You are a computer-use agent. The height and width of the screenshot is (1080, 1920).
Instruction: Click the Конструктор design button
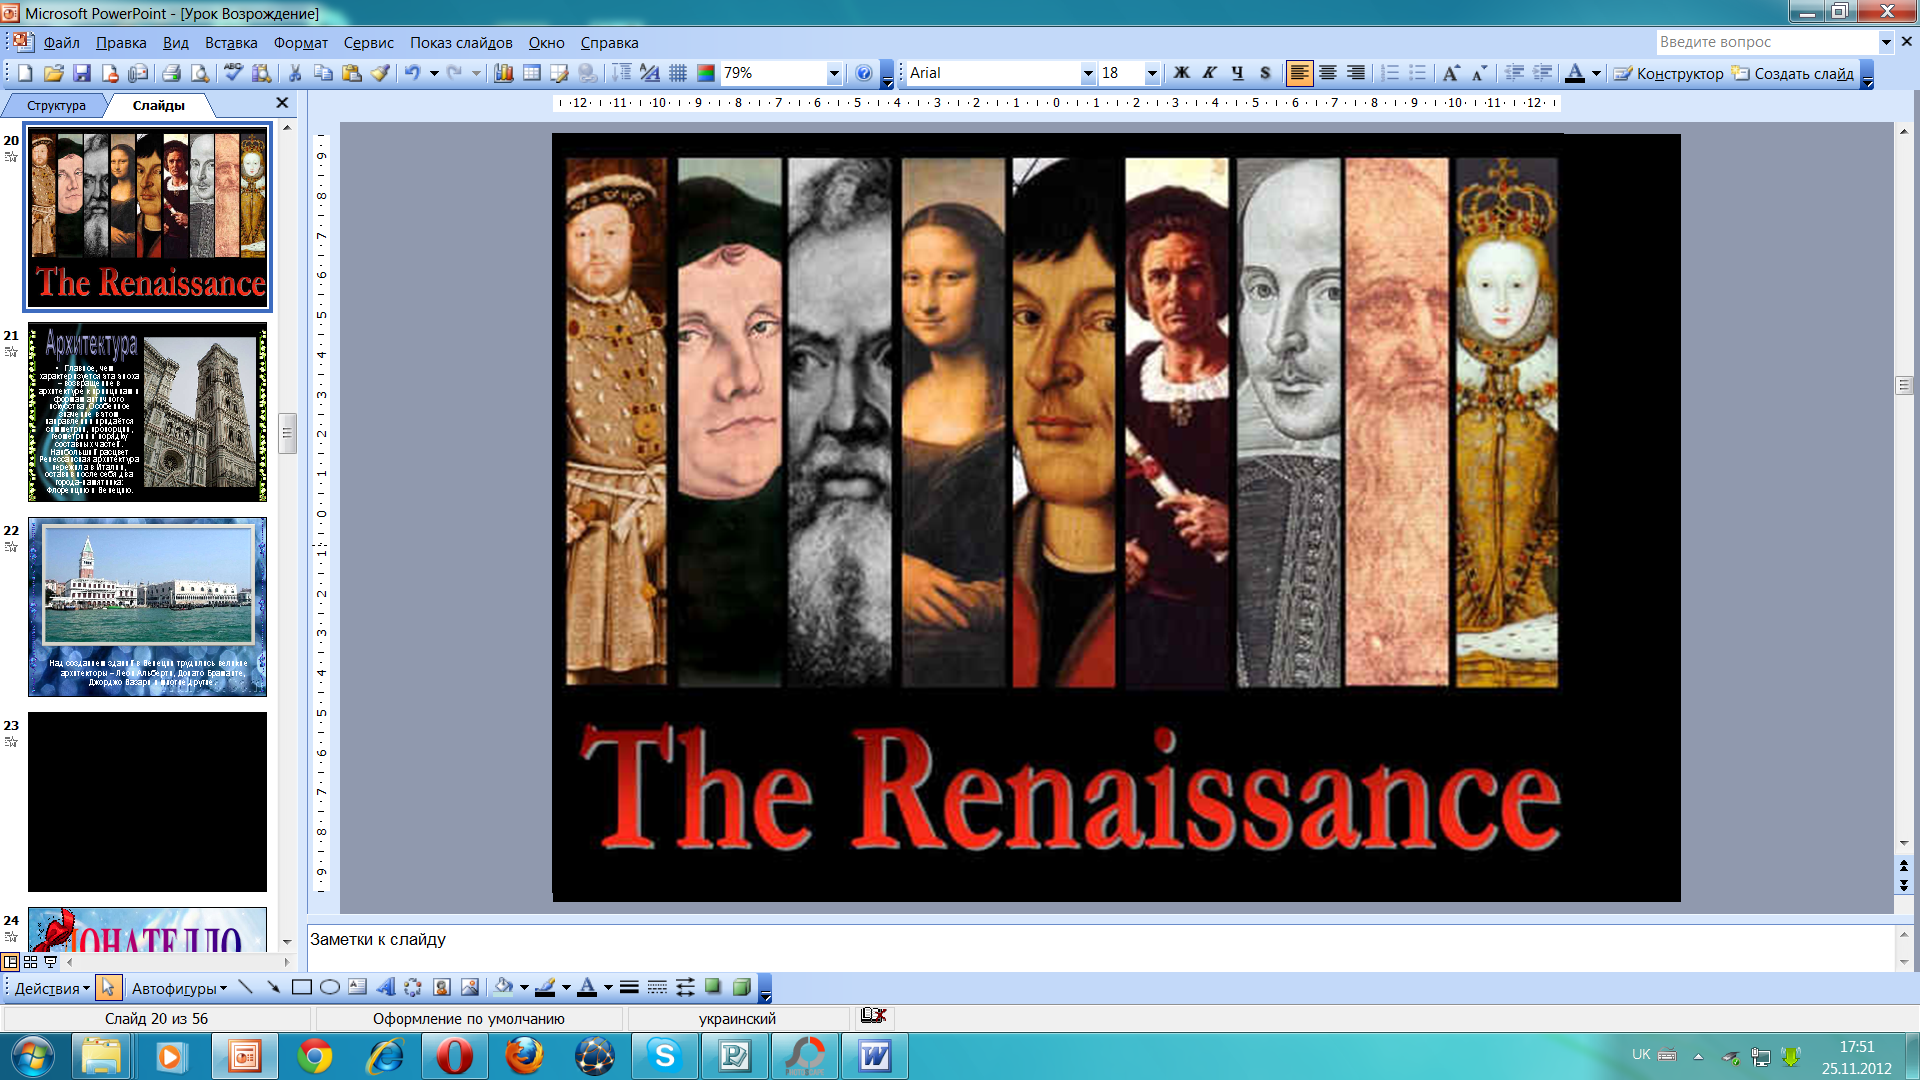click(1669, 73)
